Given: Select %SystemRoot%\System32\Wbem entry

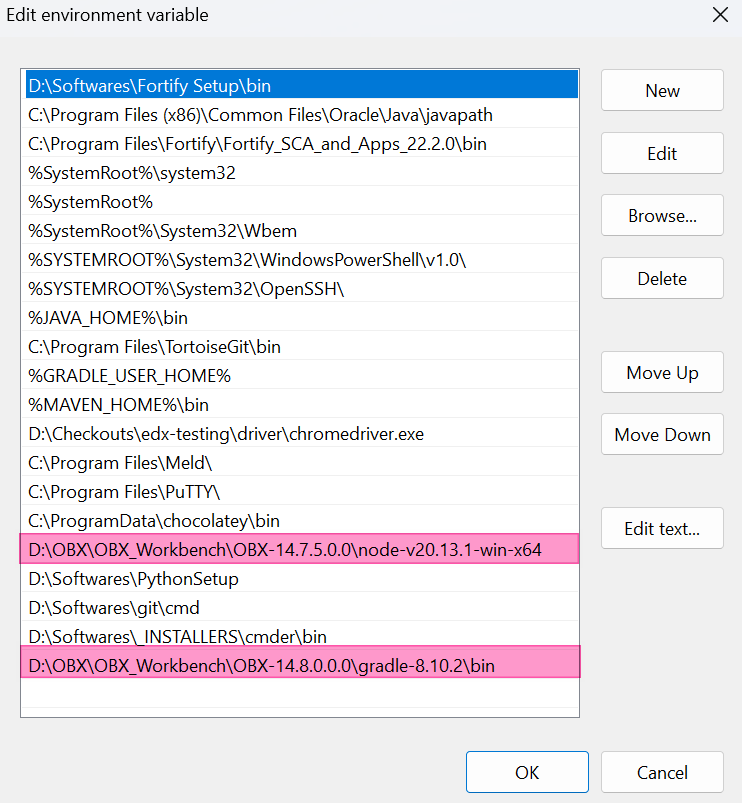Looking at the screenshot, I should click(x=302, y=230).
